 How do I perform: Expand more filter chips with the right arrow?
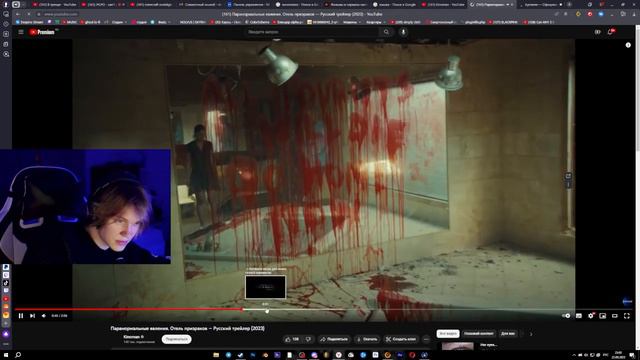click(531, 334)
